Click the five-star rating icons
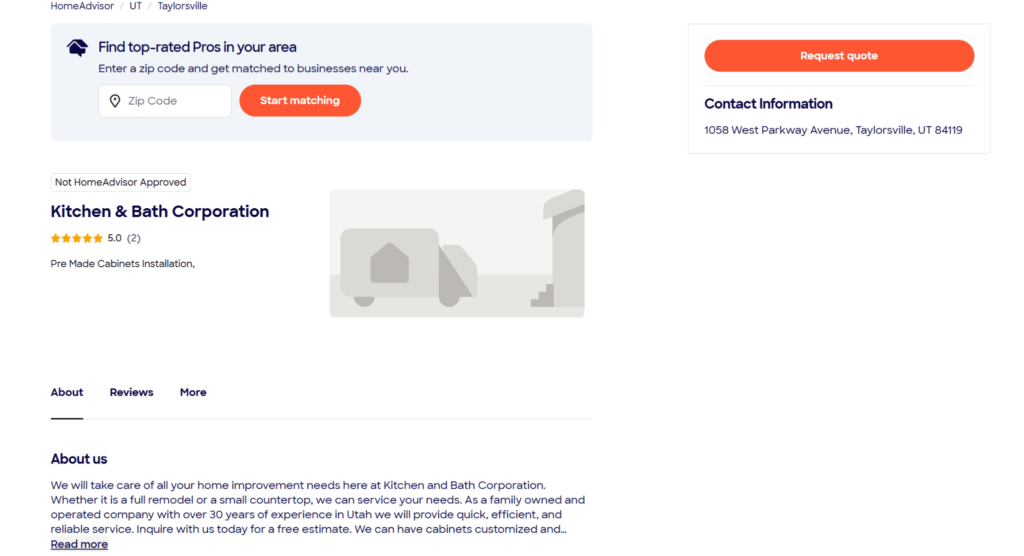The width and height of the screenshot is (1024, 556). pyautogui.click(x=77, y=238)
